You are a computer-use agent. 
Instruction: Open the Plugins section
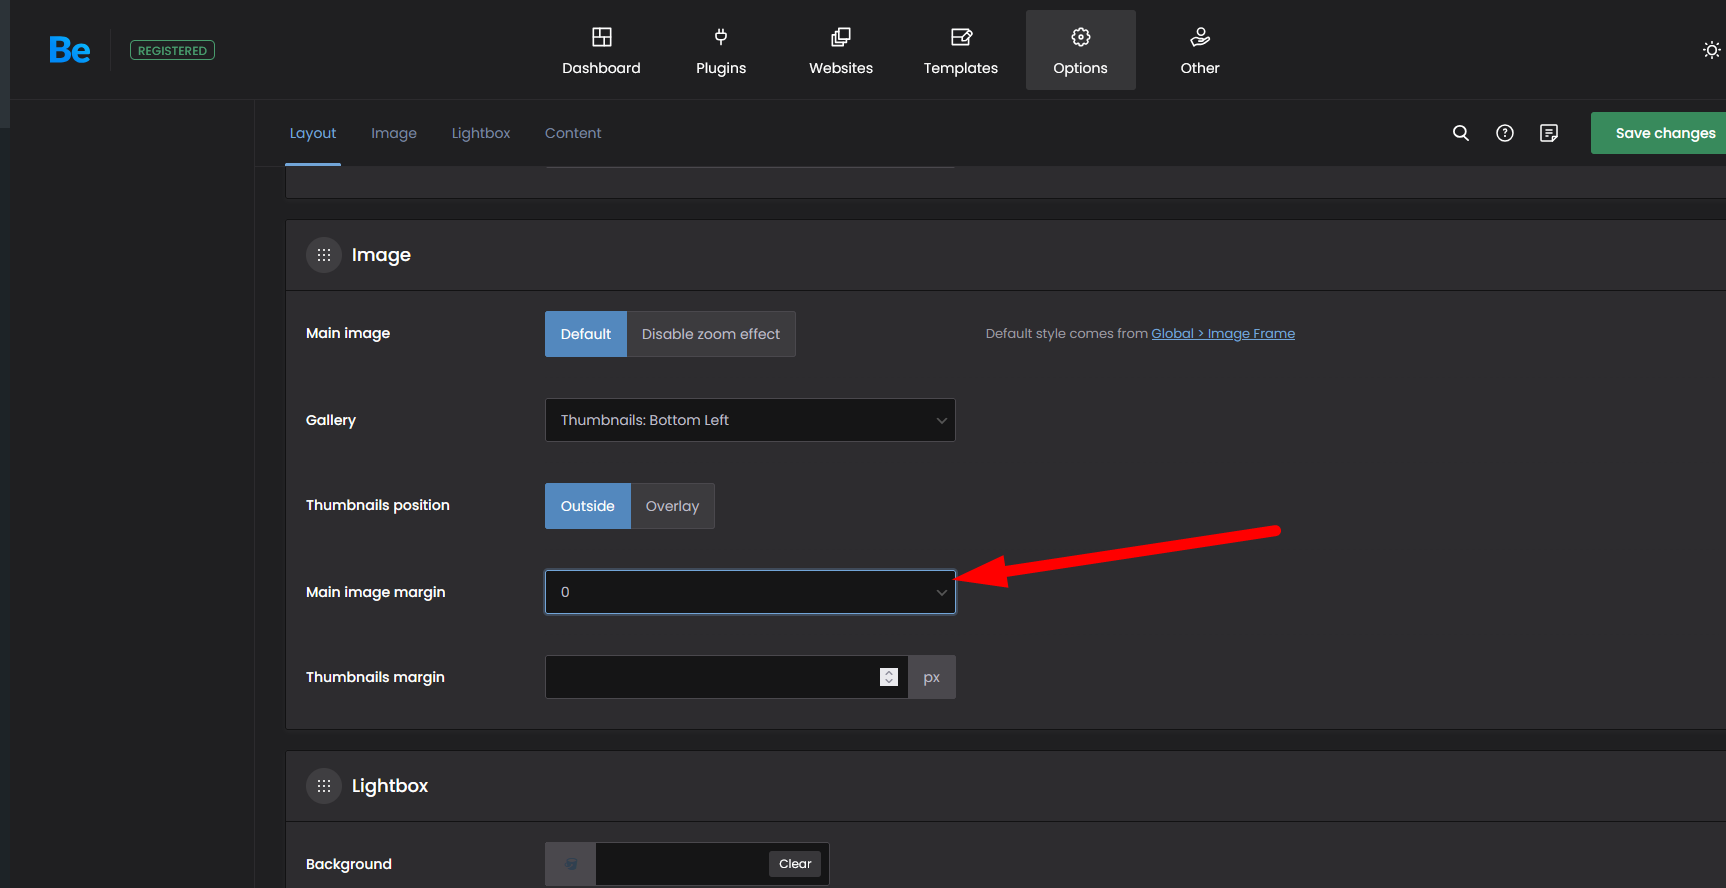tap(721, 51)
